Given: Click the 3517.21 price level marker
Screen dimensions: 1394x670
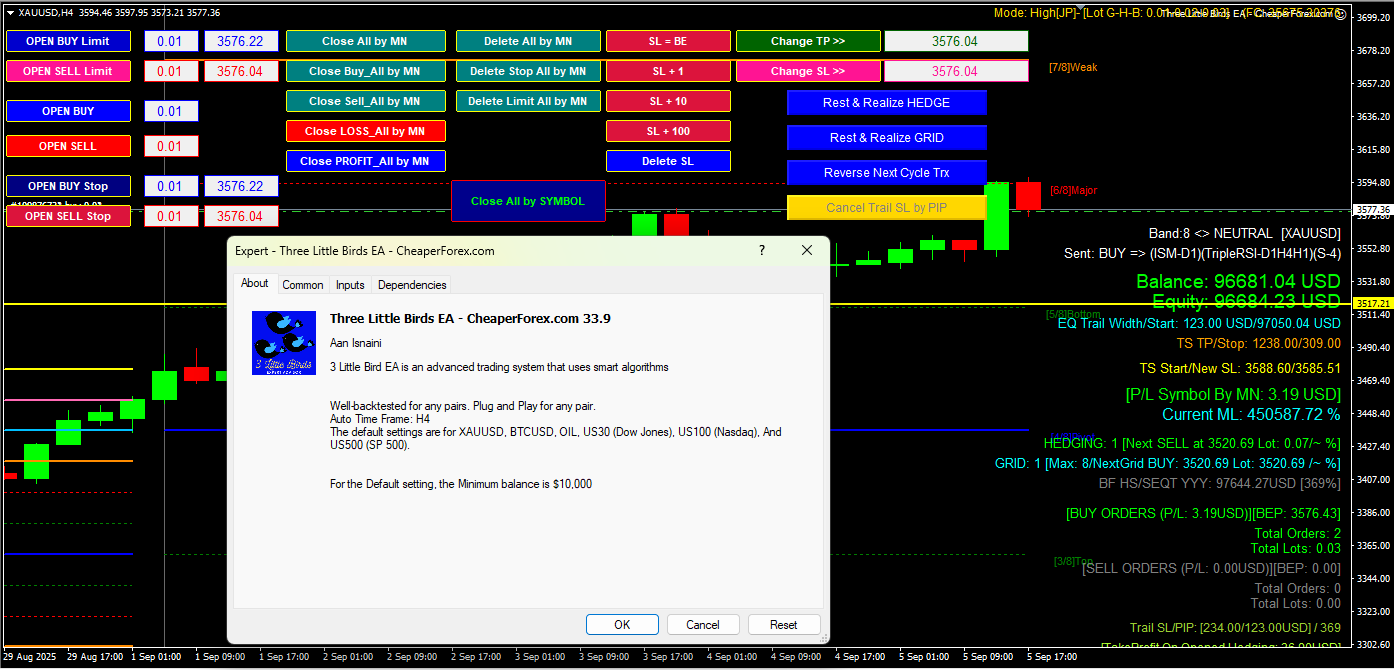Looking at the screenshot, I should click(x=1372, y=303).
